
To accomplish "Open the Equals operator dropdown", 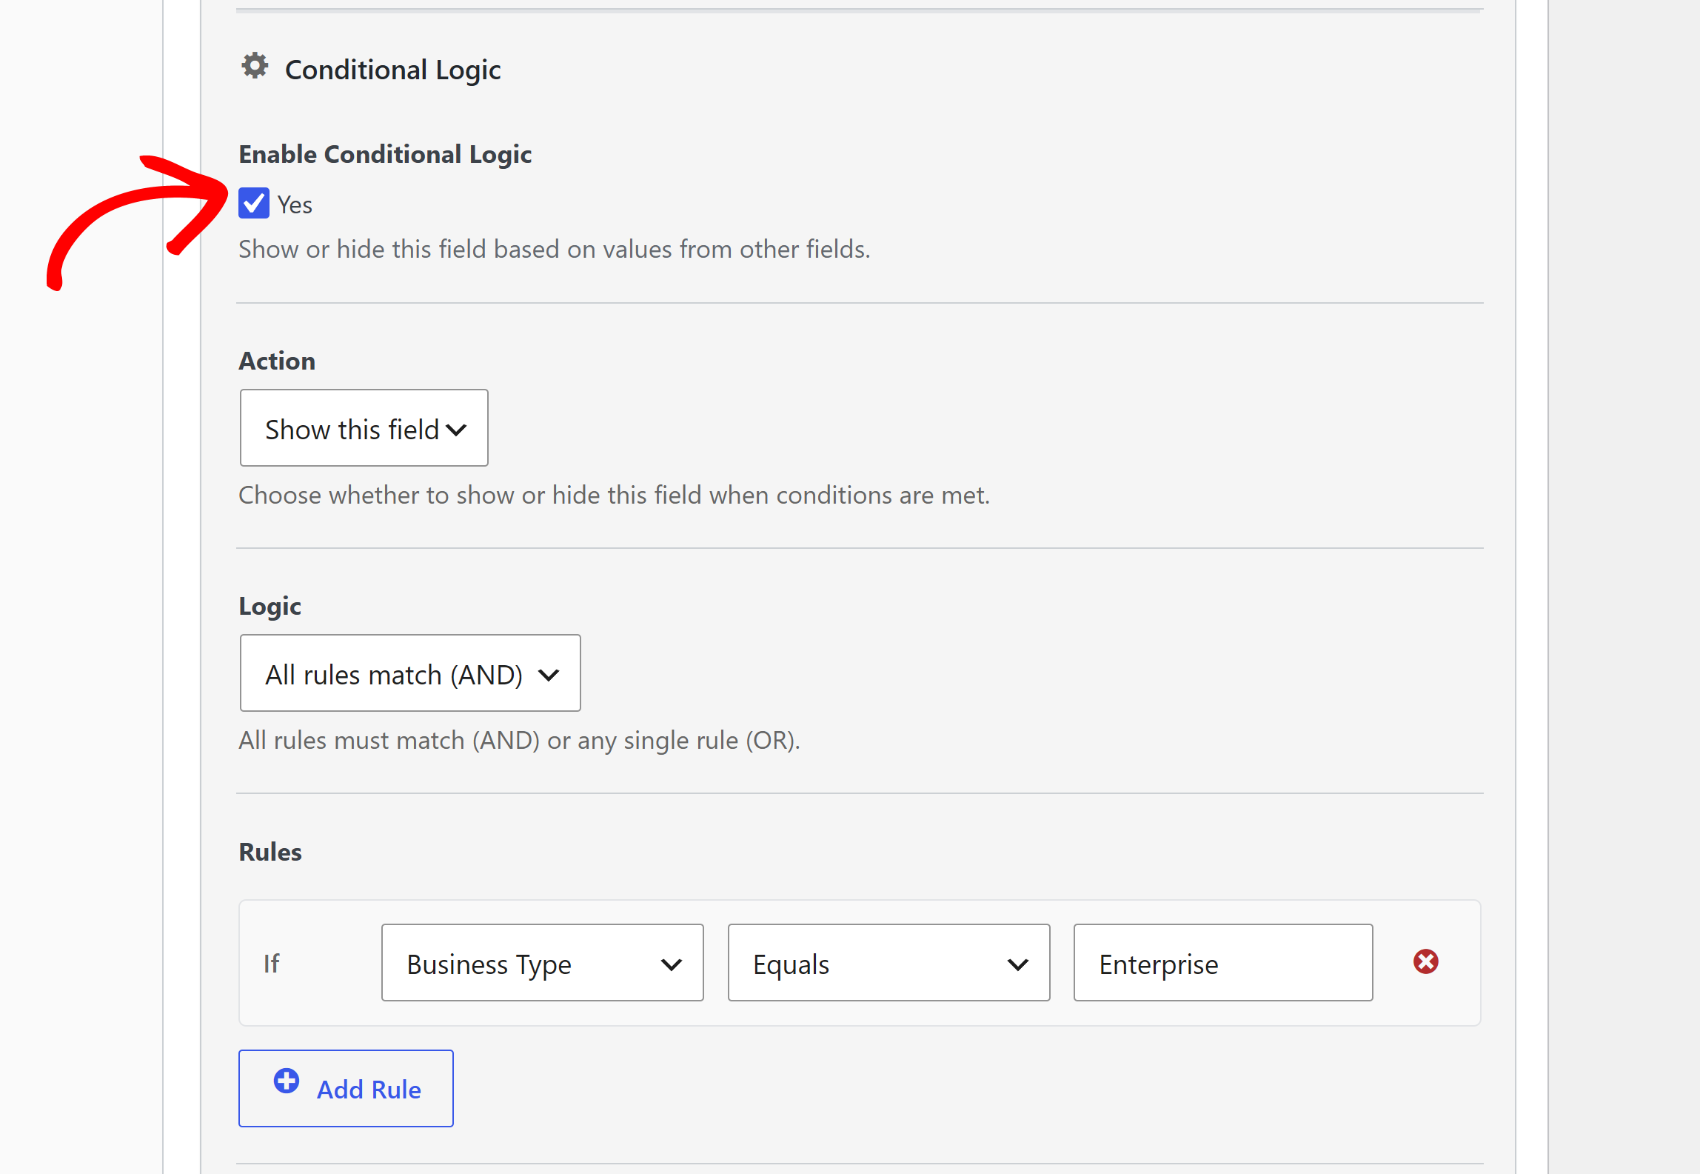I will [x=889, y=963].
